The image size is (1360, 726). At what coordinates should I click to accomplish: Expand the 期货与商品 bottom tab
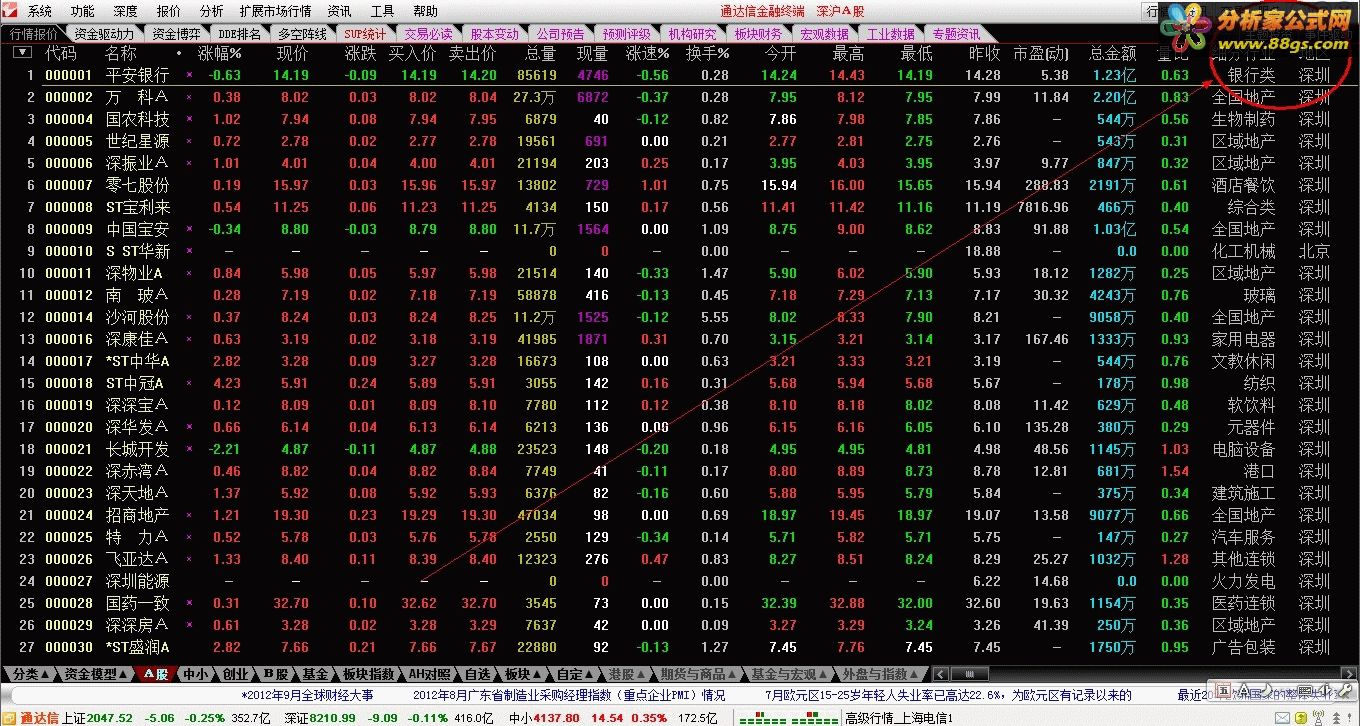coord(700,674)
